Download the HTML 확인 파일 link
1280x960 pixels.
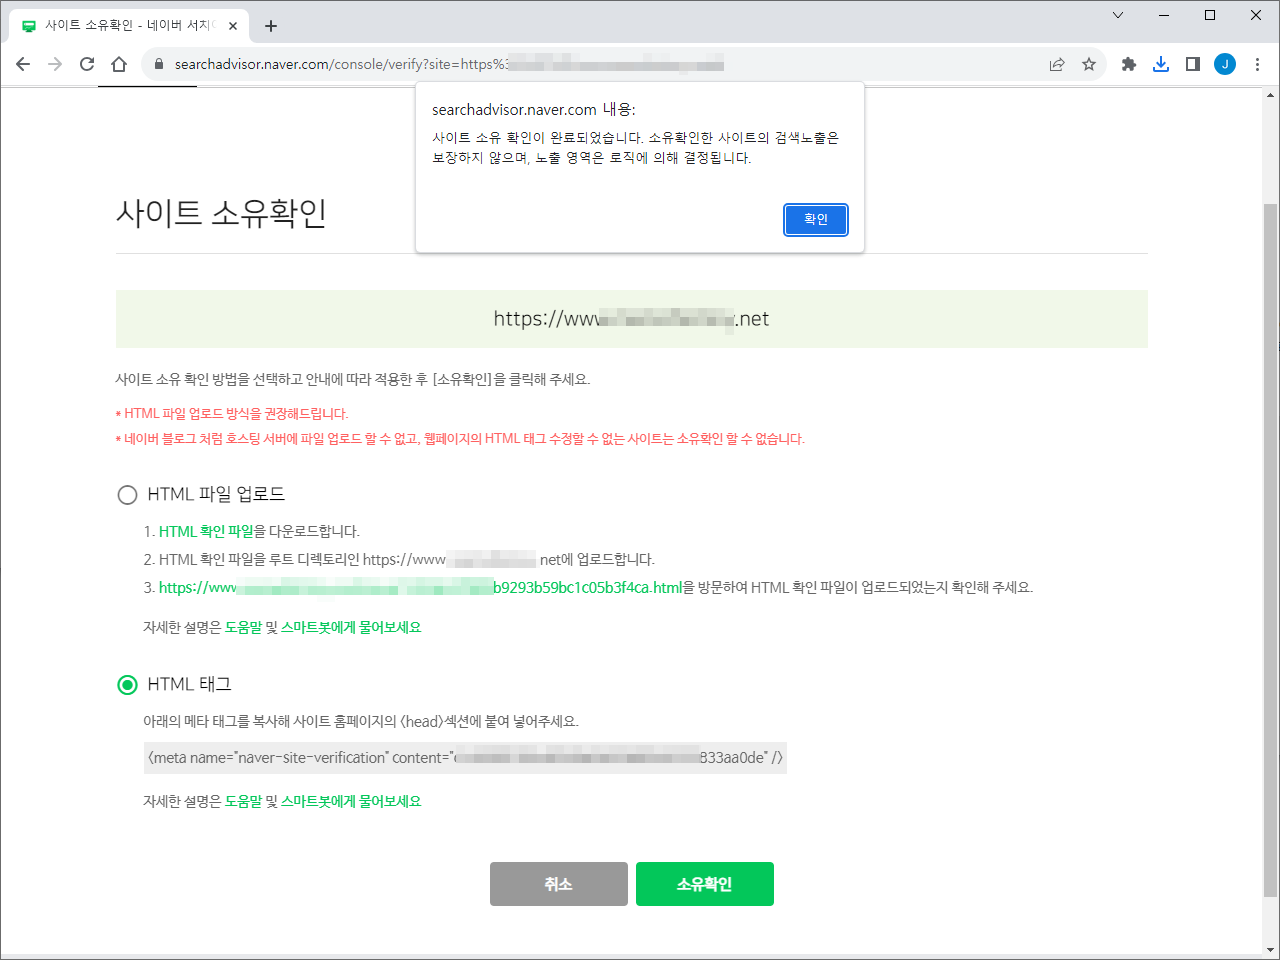pyautogui.click(x=206, y=531)
